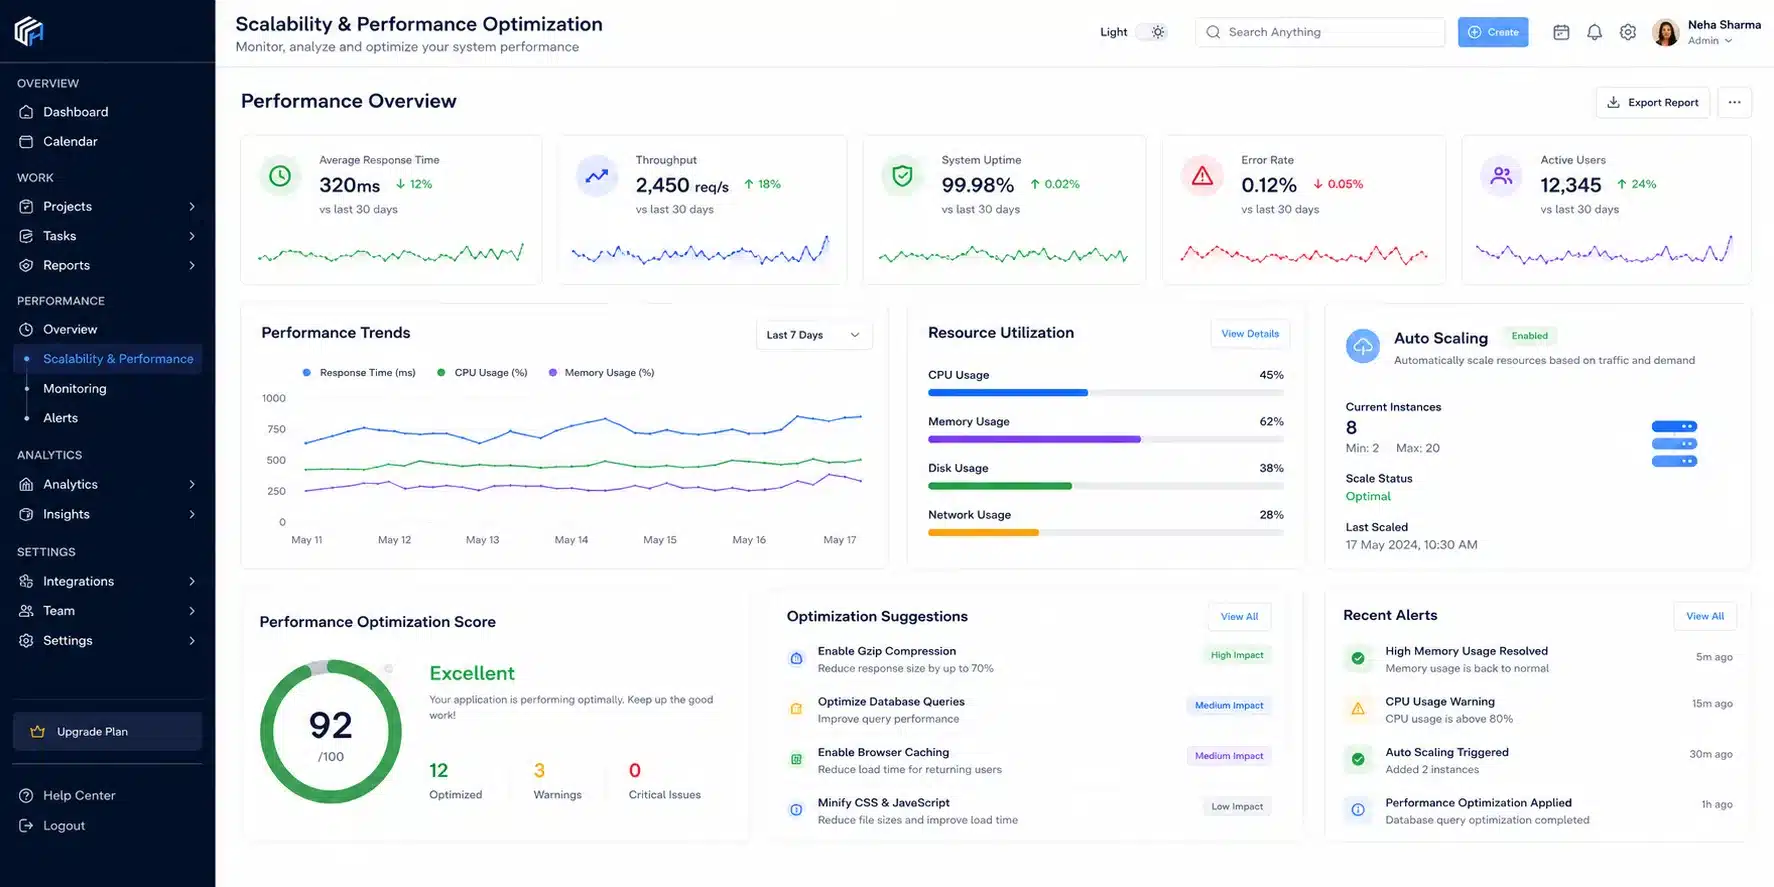Click the green check icon for High Memory Usage Resolved
The height and width of the screenshot is (887, 1774).
click(1358, 658)
